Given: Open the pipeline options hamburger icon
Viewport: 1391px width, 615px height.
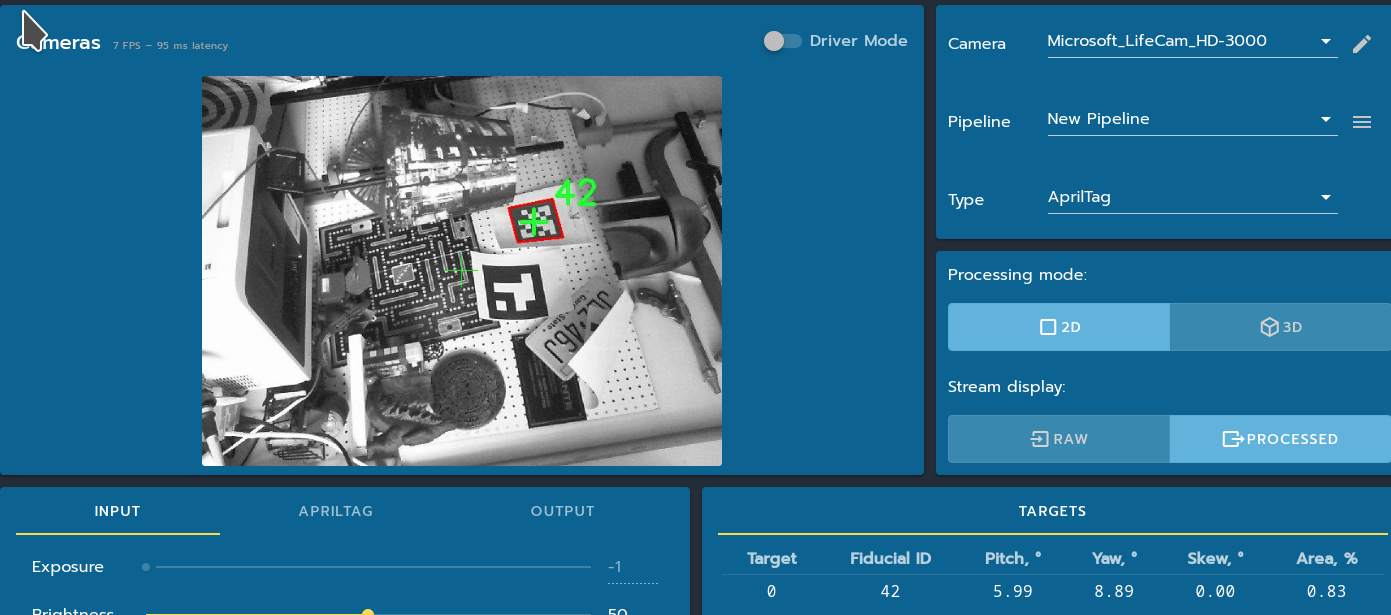Looking at the screenshot, I should pos(1362,121).
